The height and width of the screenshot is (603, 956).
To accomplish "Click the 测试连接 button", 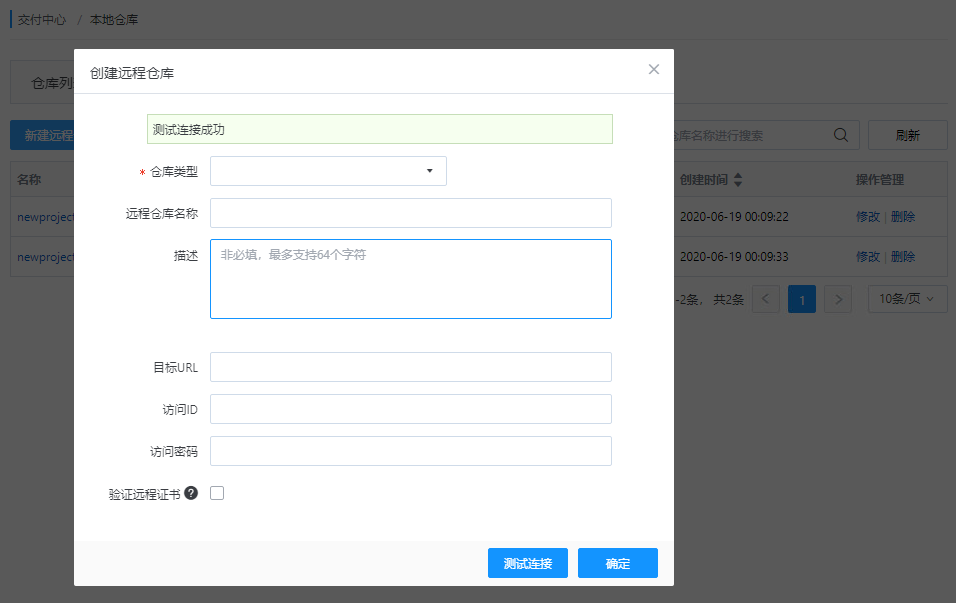I will pyautogui.click(x=528, y=563).
